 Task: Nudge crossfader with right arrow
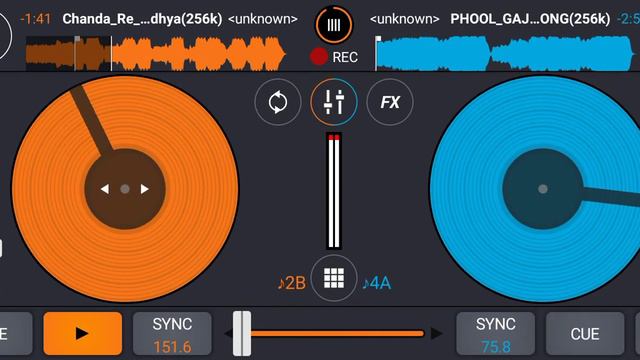pos(436,333)
